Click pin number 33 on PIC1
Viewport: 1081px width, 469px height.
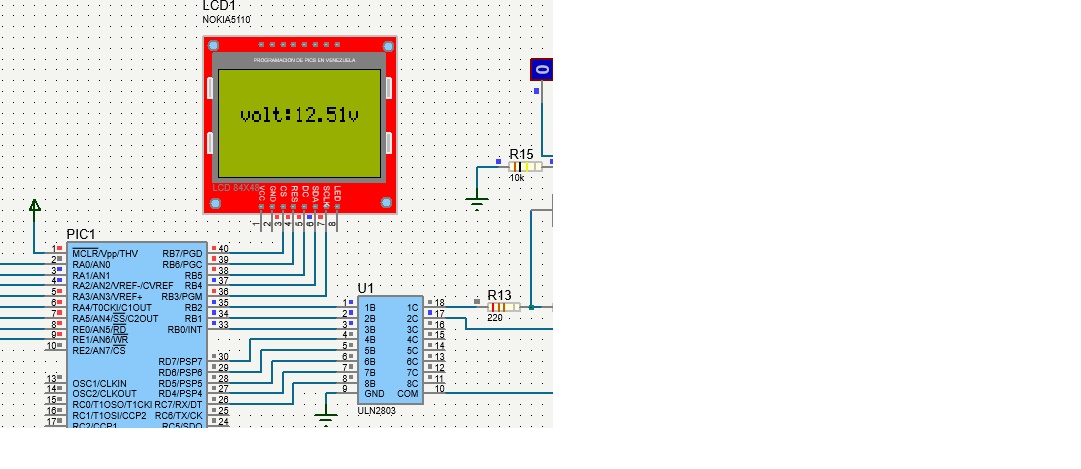click(x=223, y=324)
